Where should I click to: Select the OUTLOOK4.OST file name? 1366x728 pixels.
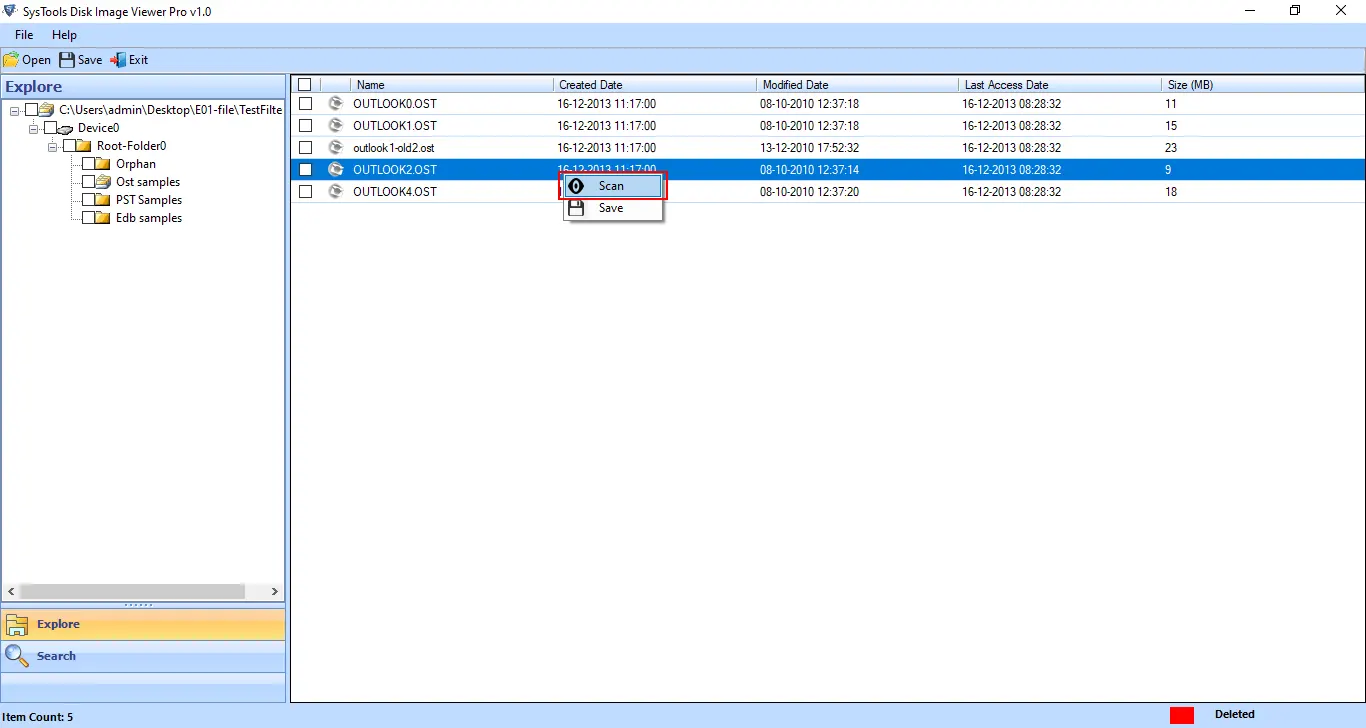(395, 192)
